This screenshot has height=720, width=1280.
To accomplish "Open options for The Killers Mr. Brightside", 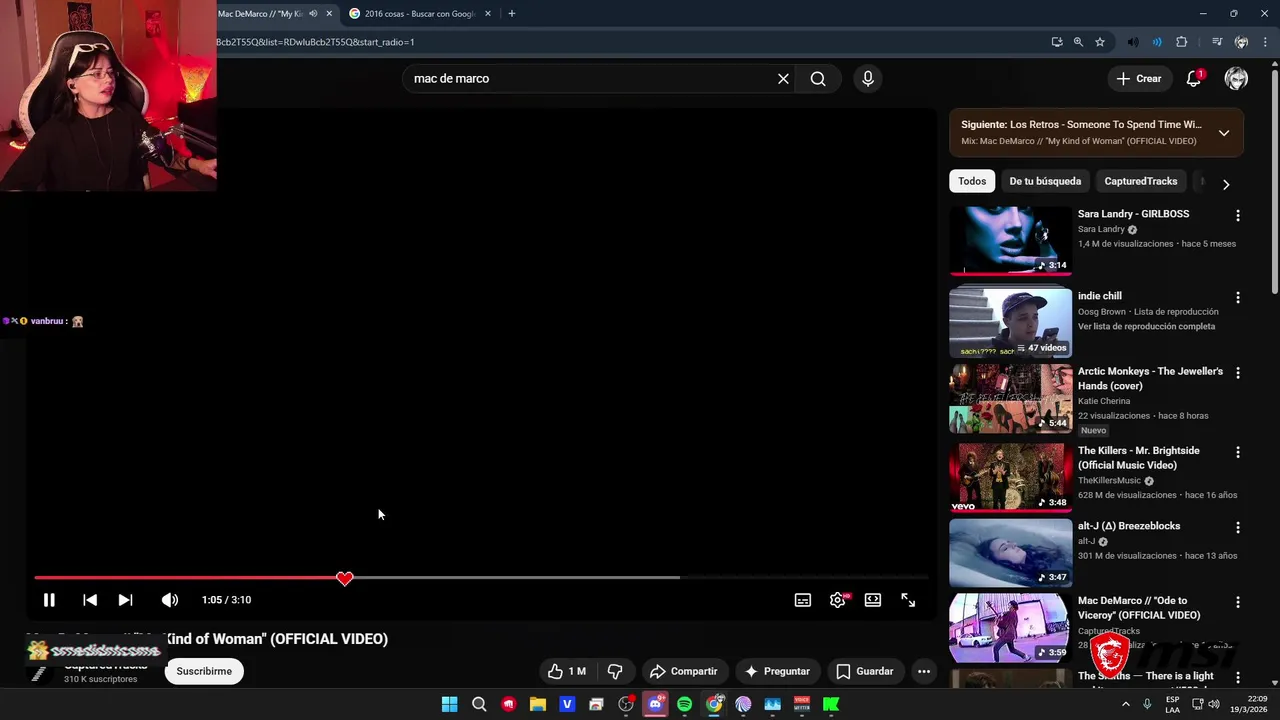I will [x=1238, y=452].
